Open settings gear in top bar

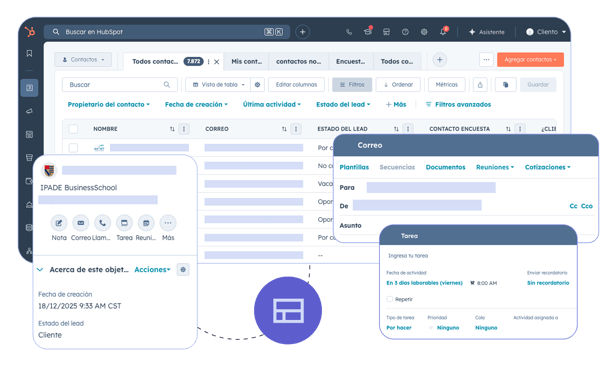pyautogui.click(x=424, y=32)
